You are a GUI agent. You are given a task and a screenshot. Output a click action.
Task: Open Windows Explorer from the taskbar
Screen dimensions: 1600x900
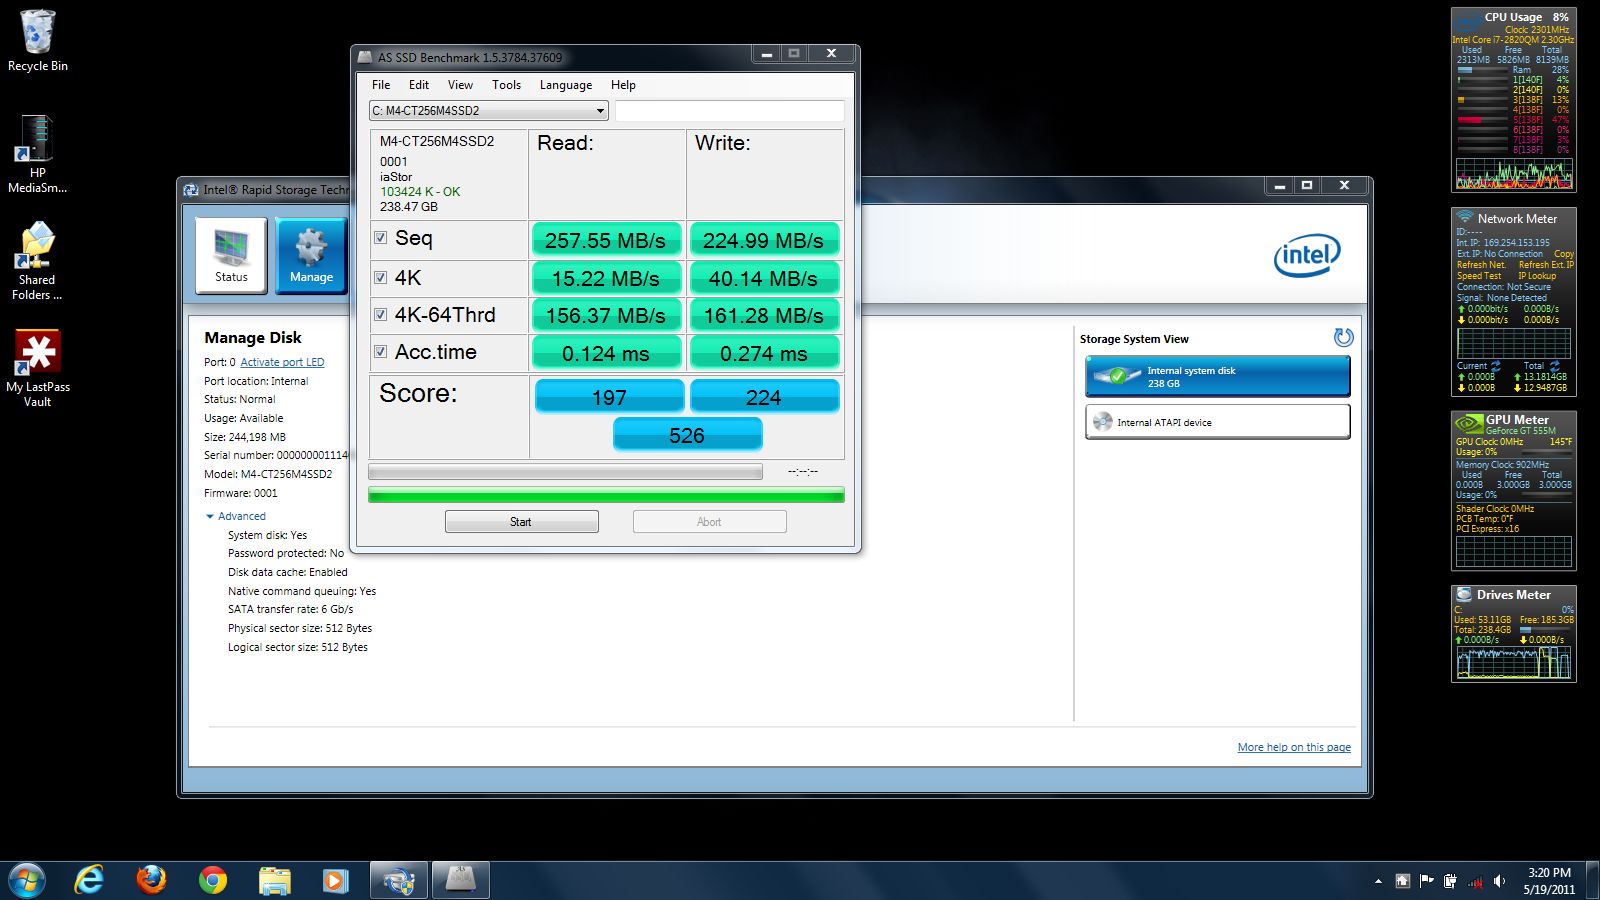[x=274, y=880]
